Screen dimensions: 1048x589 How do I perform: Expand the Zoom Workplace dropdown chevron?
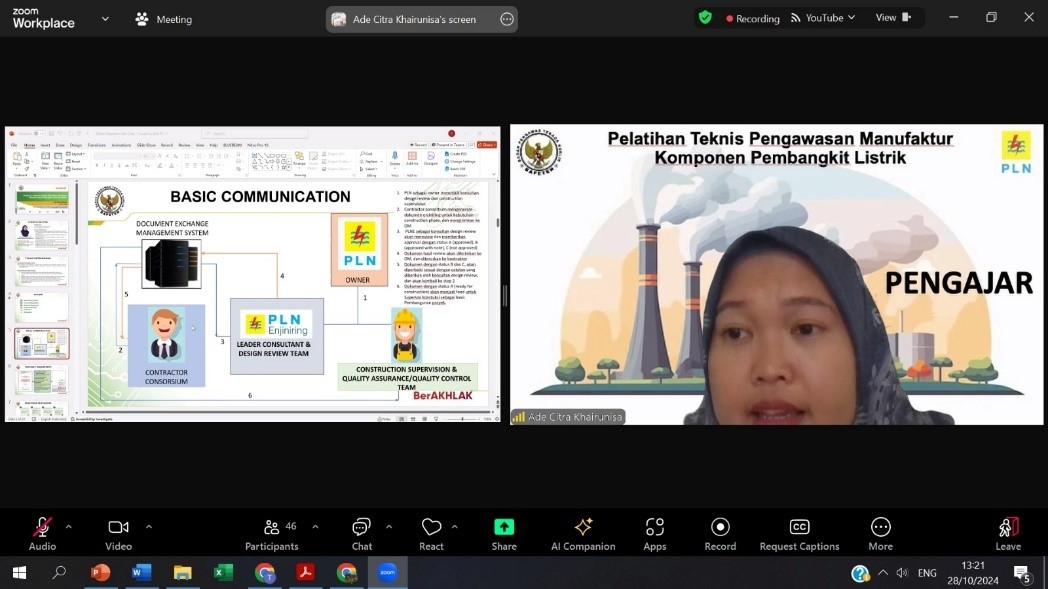(105, 19)
